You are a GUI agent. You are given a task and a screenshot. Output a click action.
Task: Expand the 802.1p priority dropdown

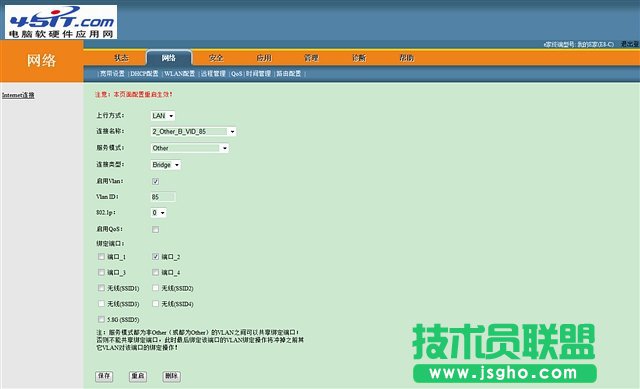(158, 213)
